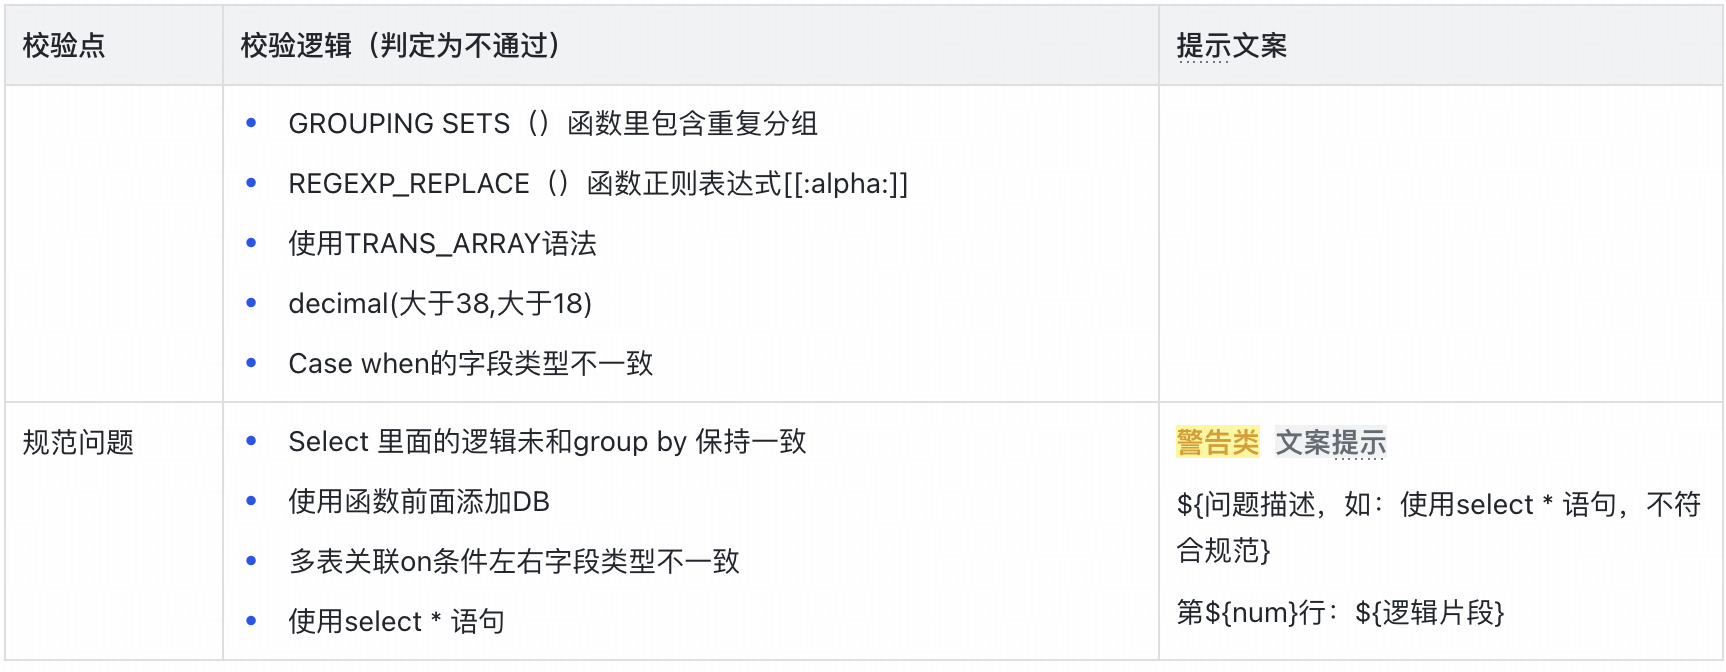Screen dimensions: 1726x672
Task: Click the 规范问题 cell
Action: (x=78, y=442)
